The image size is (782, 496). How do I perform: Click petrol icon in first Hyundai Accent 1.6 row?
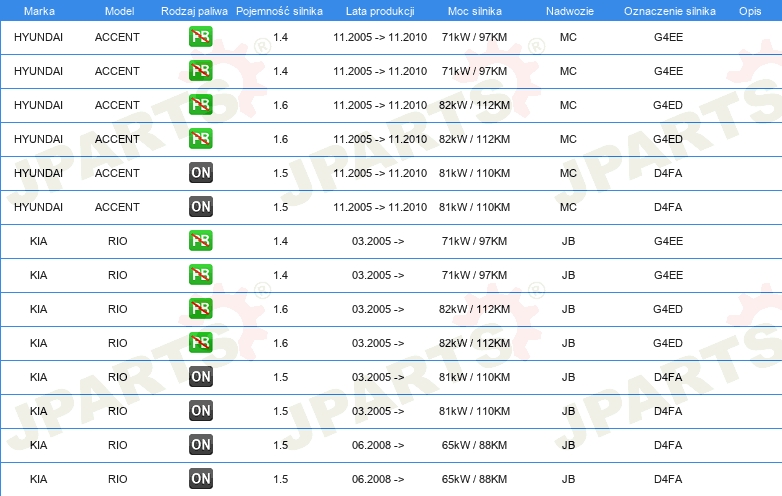pos(200,105)
